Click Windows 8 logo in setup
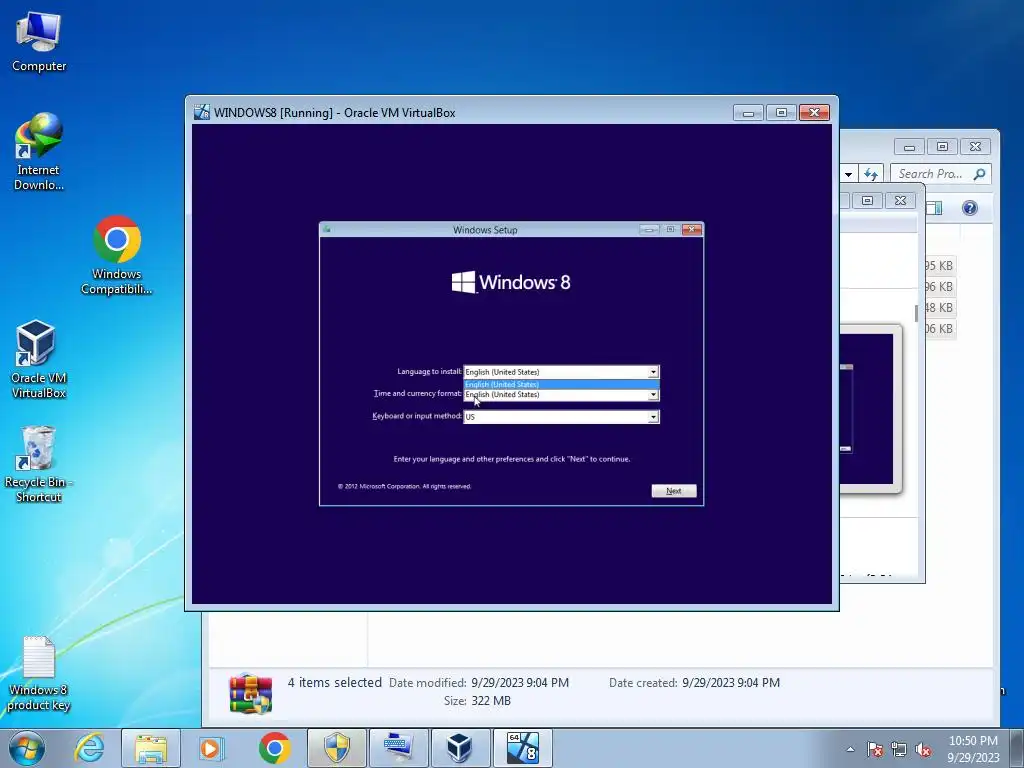Image resolution: width=1024 pixels, height=768 pixels. point(511,282)
